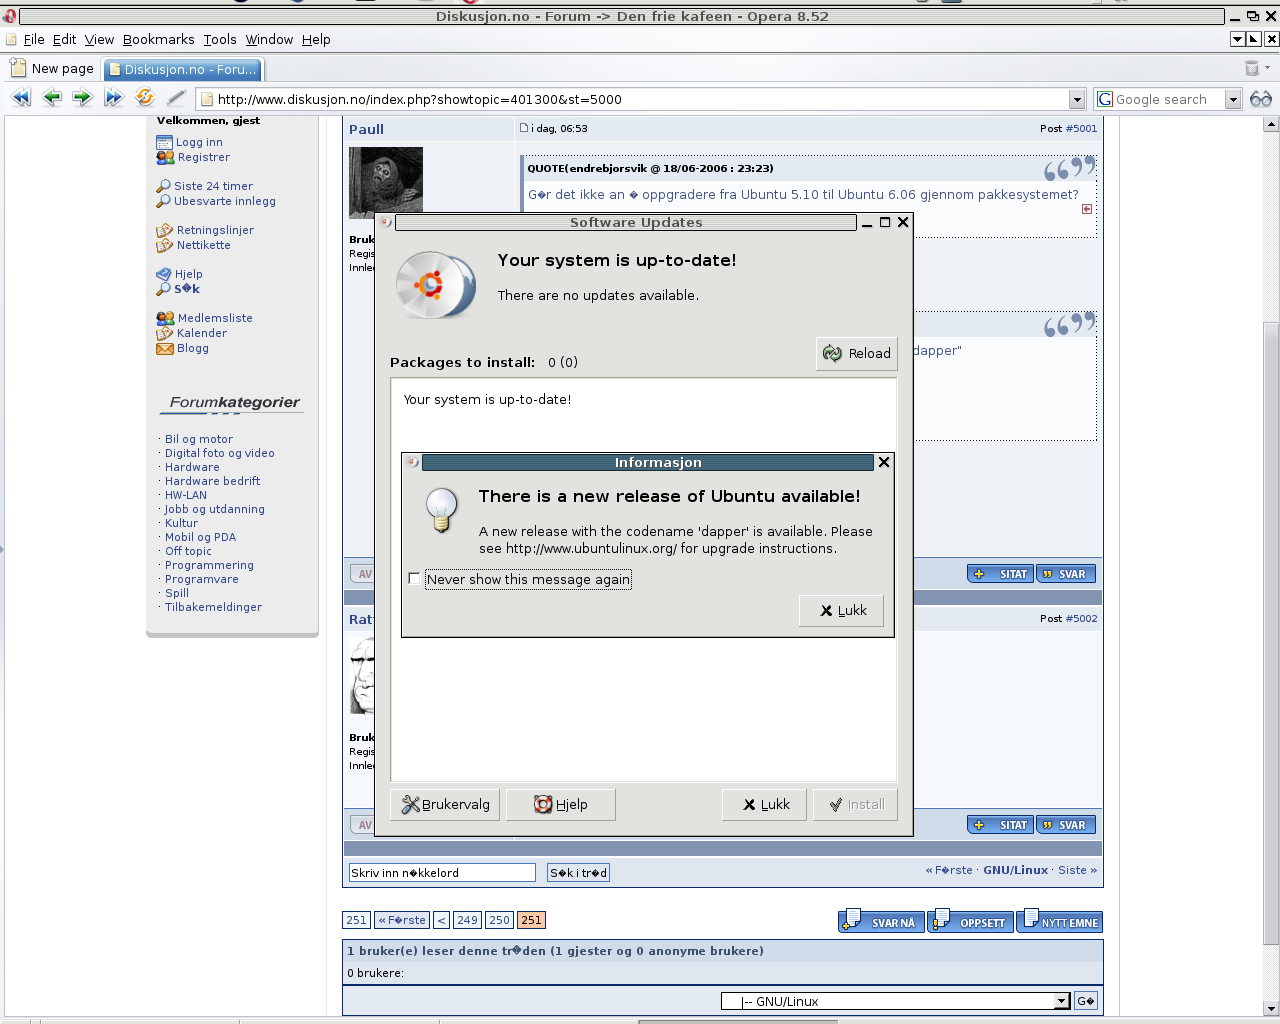Viewport: 1280px width, 1024px height.
Task: Click the Siste 24 timer magnifier icon
Action: [164, 186]
